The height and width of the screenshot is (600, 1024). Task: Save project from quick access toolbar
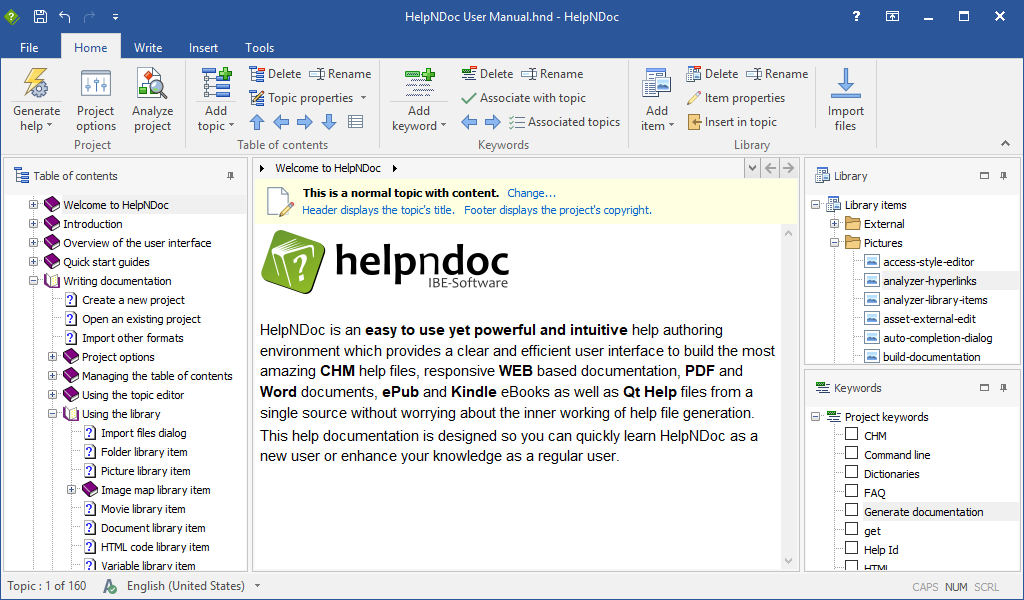pyautogui.click(x=40, y=16)
